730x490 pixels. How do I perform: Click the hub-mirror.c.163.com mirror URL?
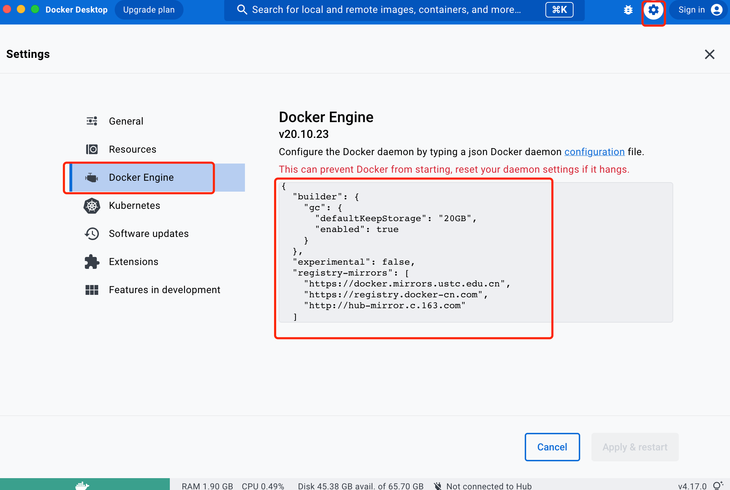(x=385, y=306)
